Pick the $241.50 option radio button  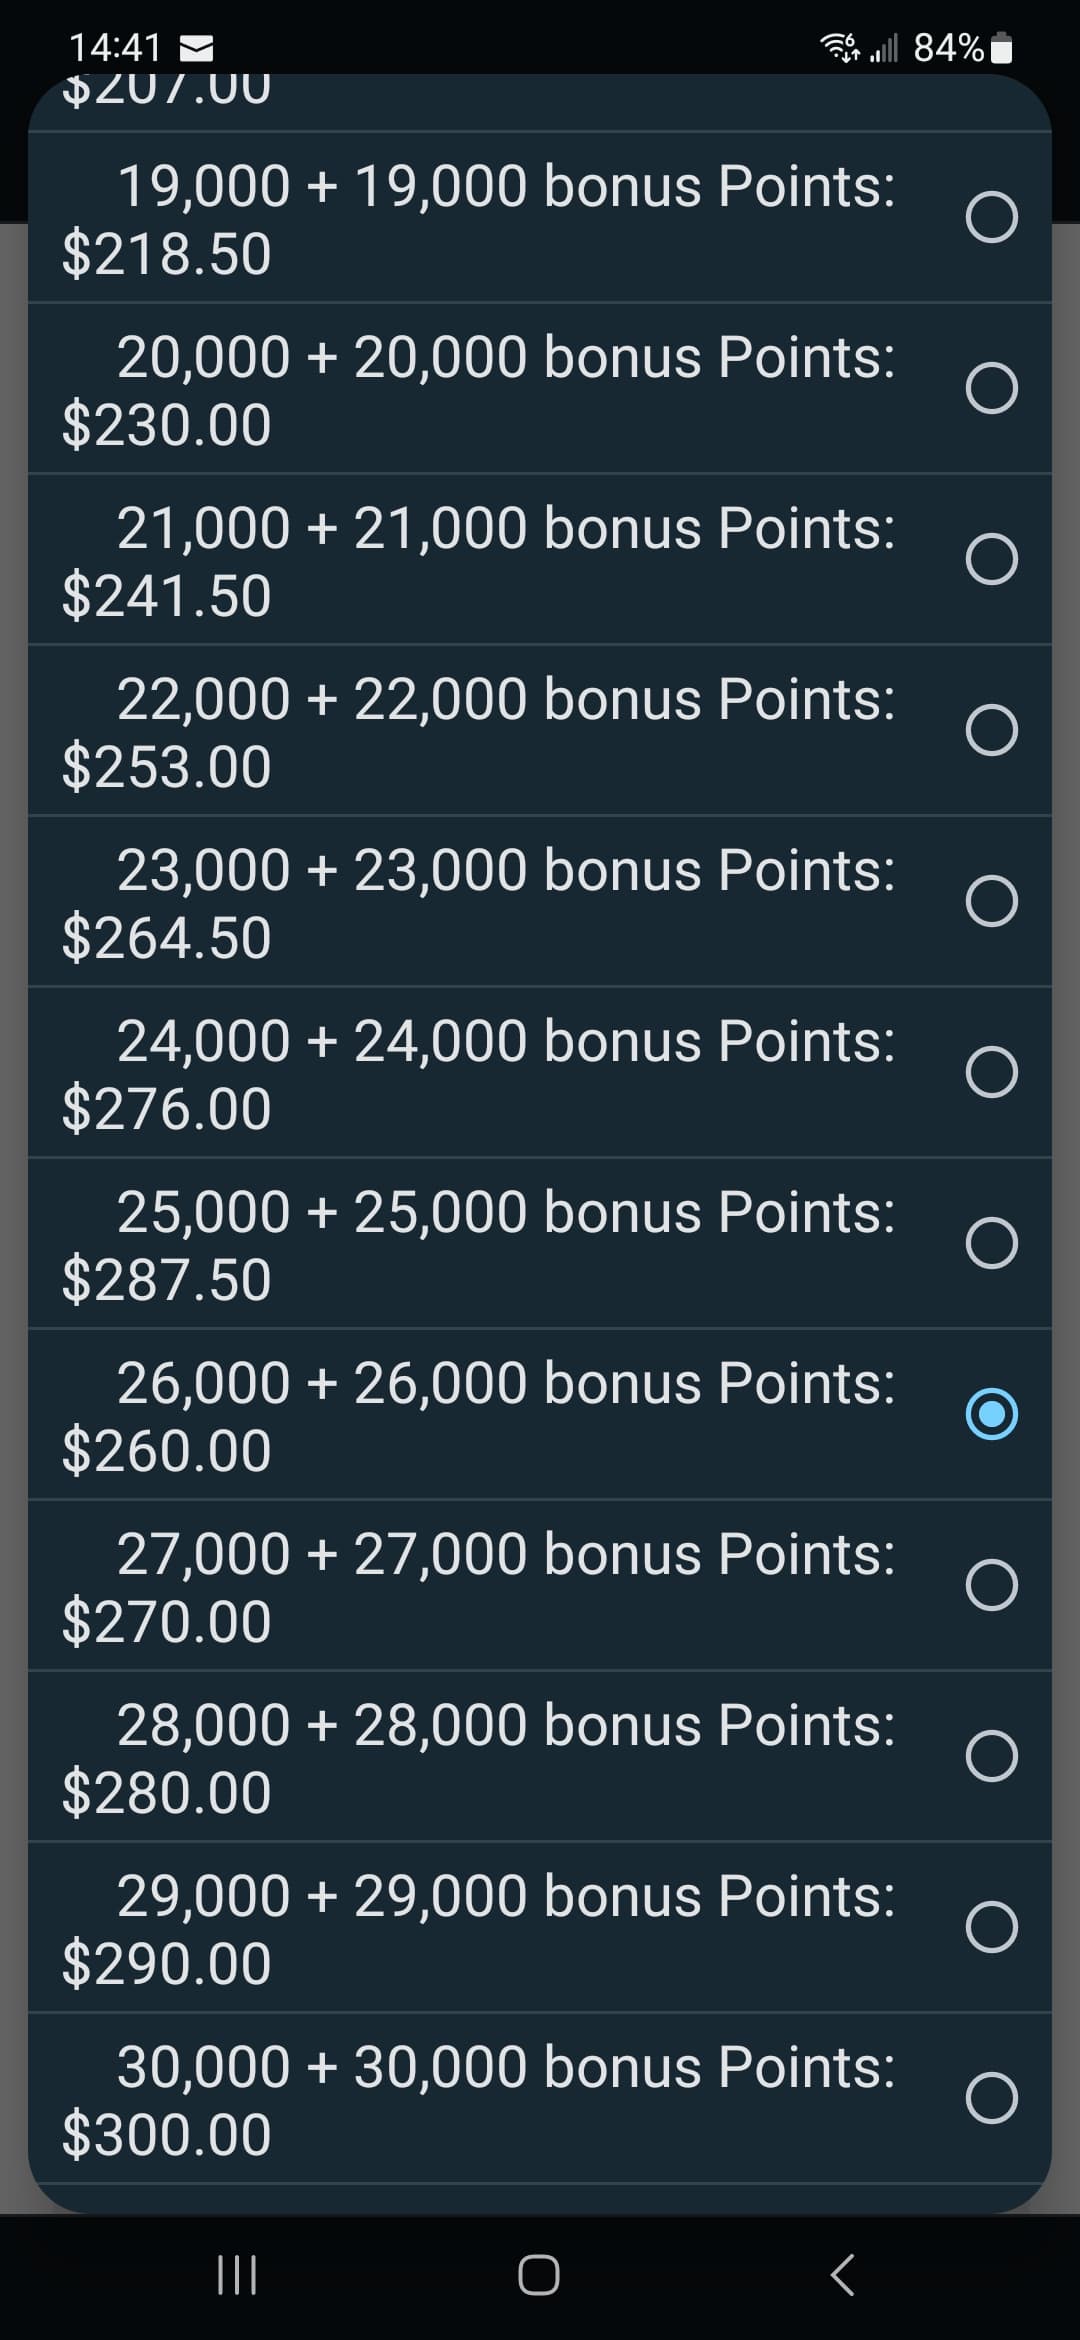[992, 560]
